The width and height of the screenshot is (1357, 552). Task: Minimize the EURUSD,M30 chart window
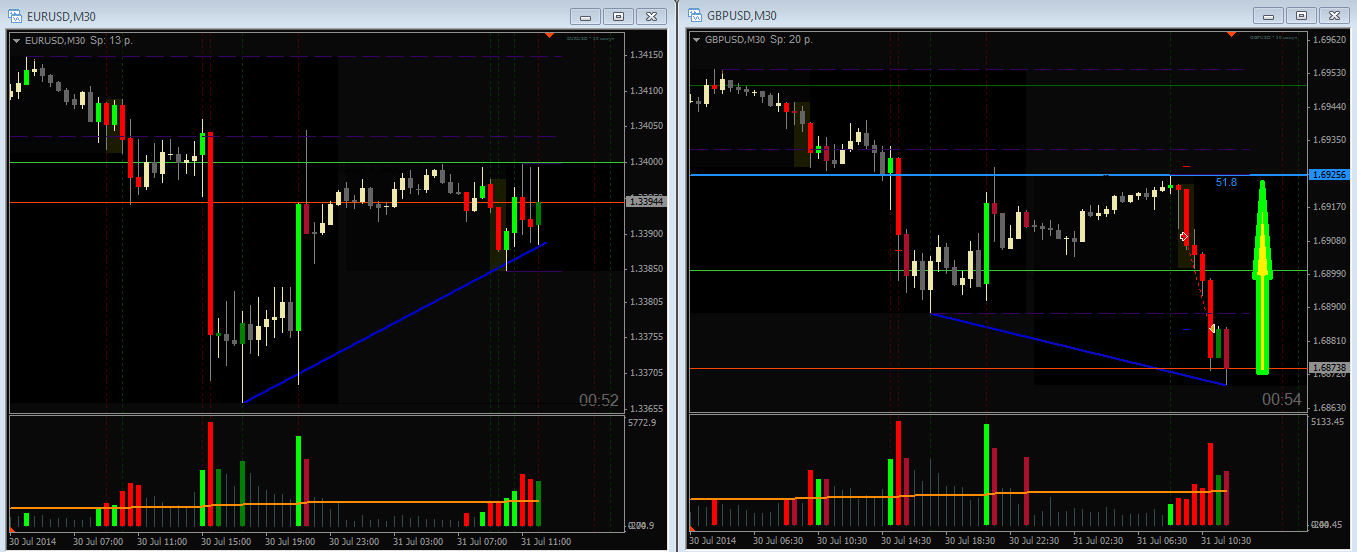[x=585, y=16]
